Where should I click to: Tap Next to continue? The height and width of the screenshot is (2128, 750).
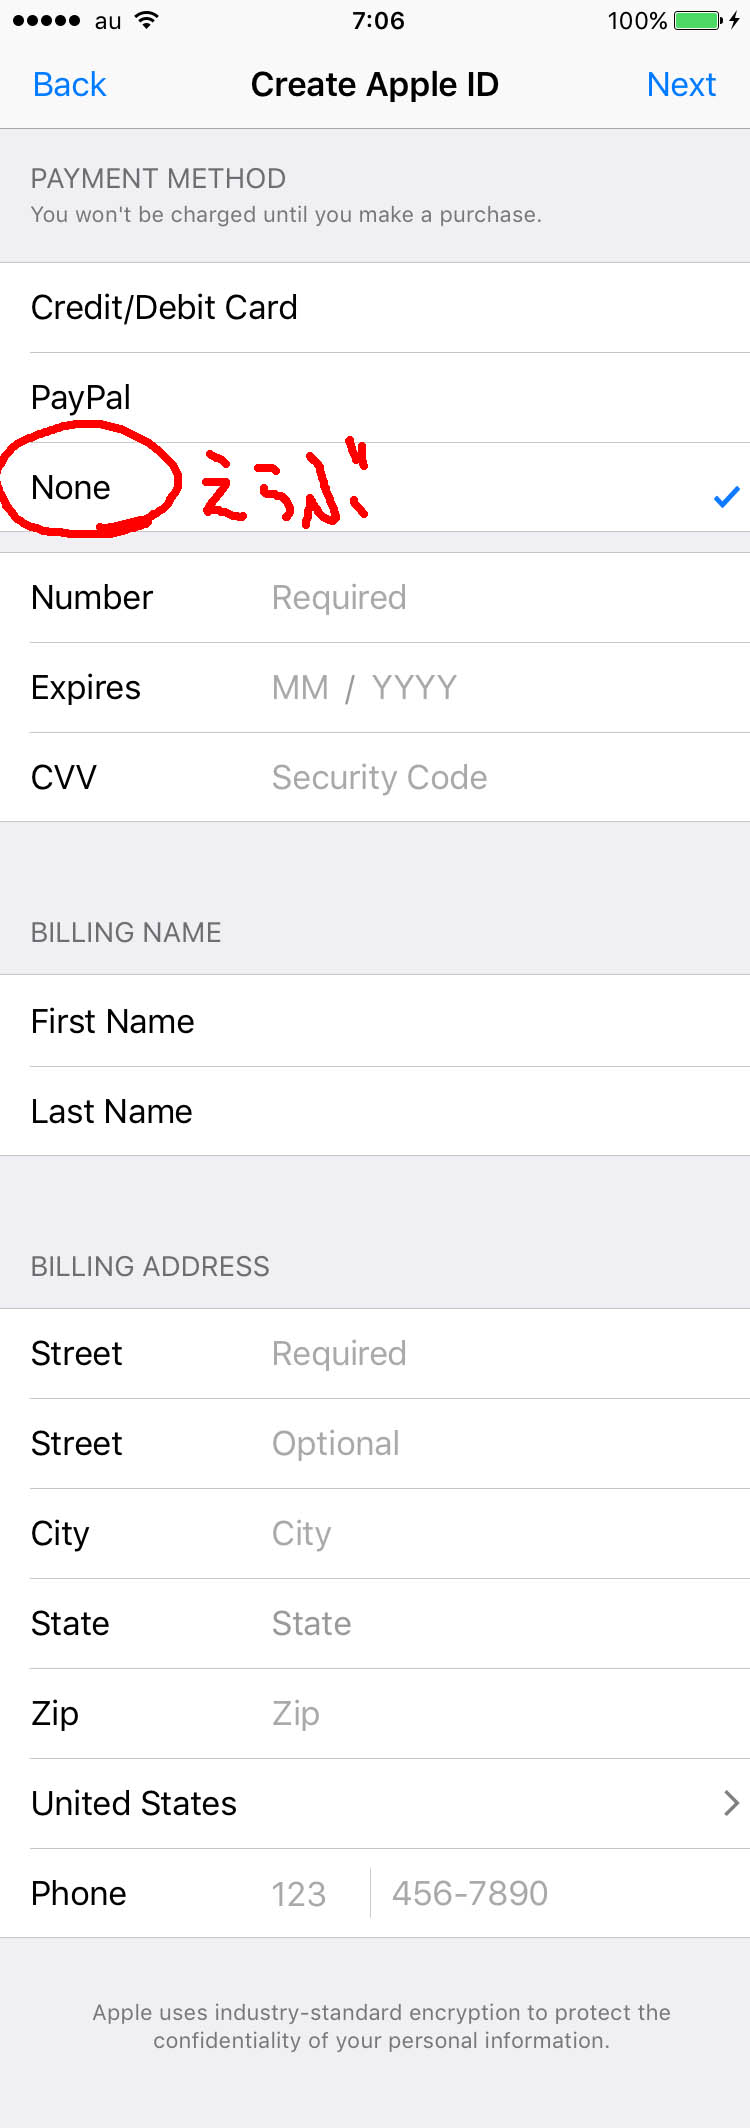coord(681,85)
